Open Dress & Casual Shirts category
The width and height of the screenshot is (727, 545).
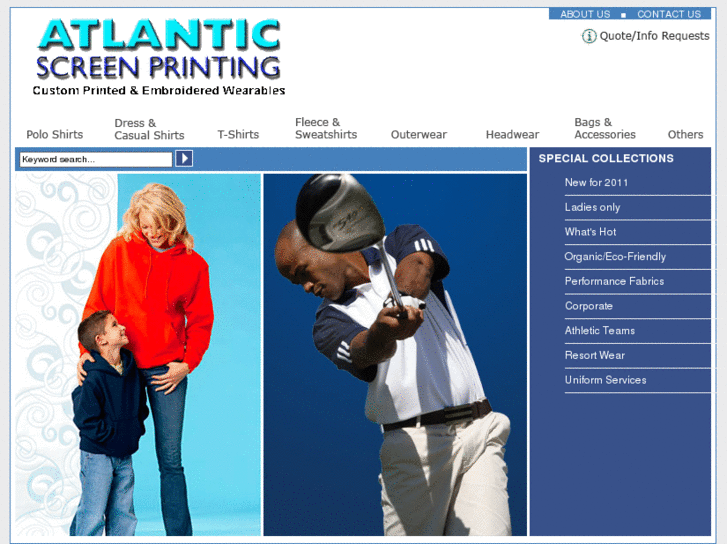click(149, 129)
